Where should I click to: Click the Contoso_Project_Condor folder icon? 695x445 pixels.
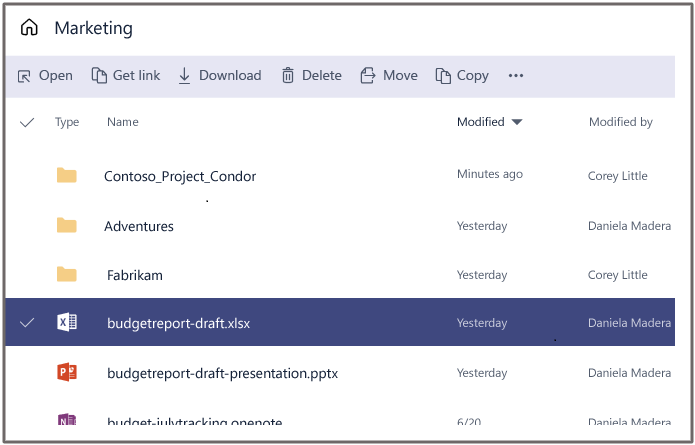point(67,176)
